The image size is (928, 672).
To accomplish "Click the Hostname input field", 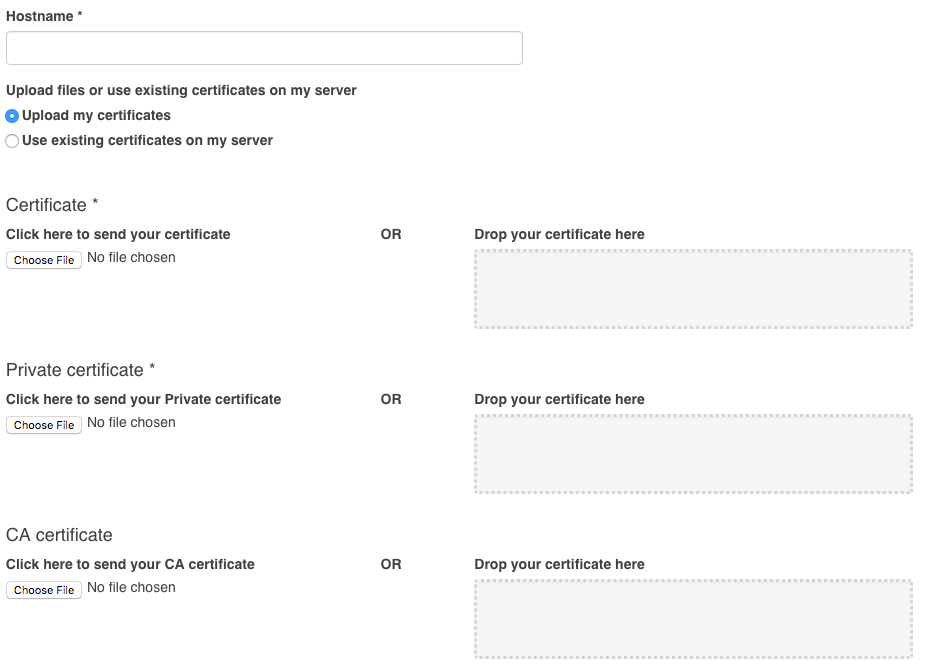I will point(264,47).
